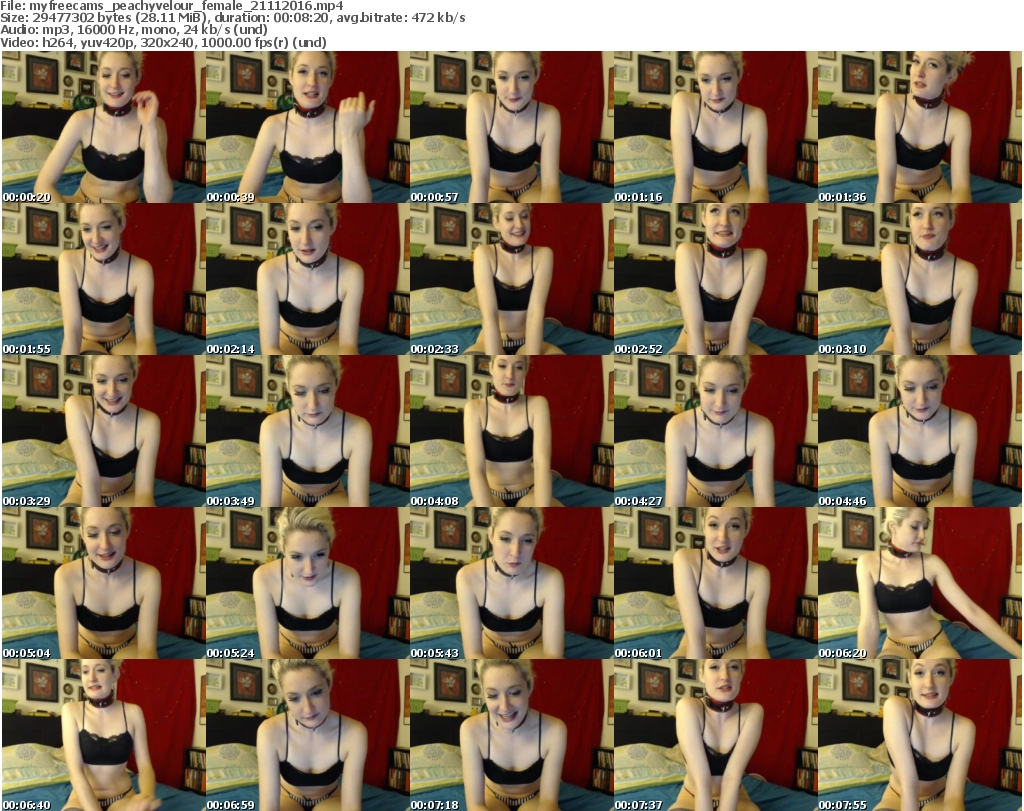Image resolution: width=1024 pixels, height=811 pixels.
Task: Open the frame stamped 00:02:14
Action: coord(308,279)
